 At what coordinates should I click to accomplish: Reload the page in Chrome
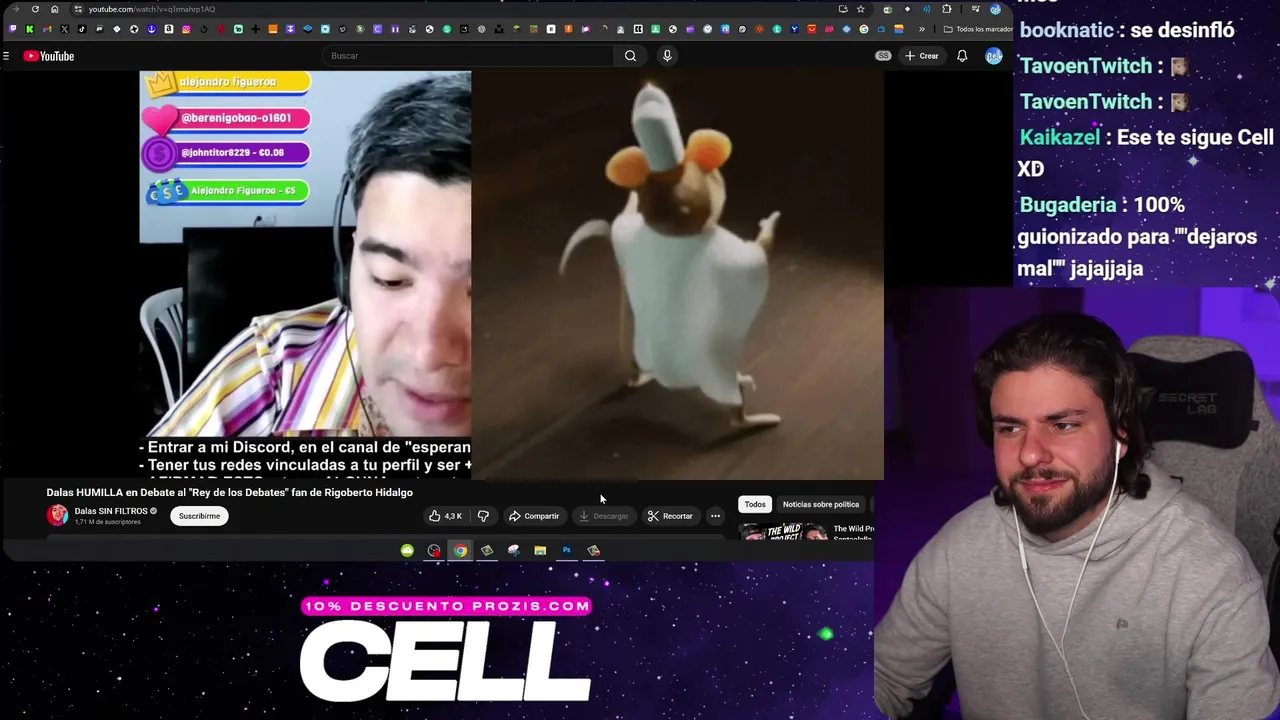pyautogui.click(x=35, y=9)
